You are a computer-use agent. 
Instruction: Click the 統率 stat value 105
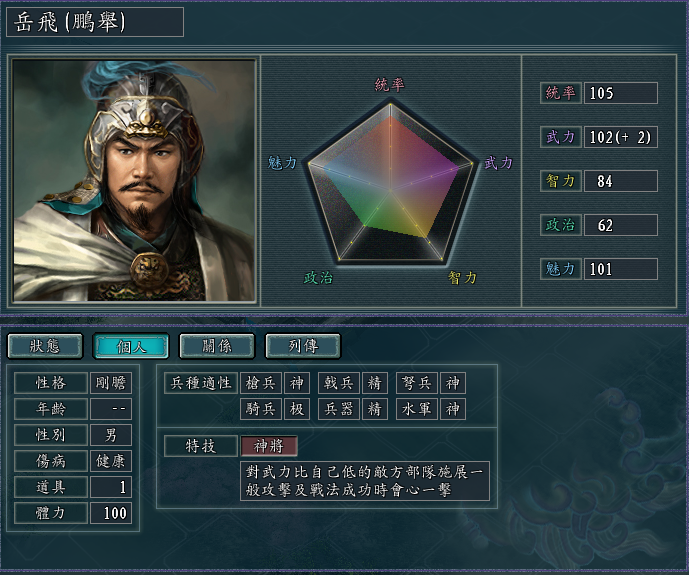[620, 93]
